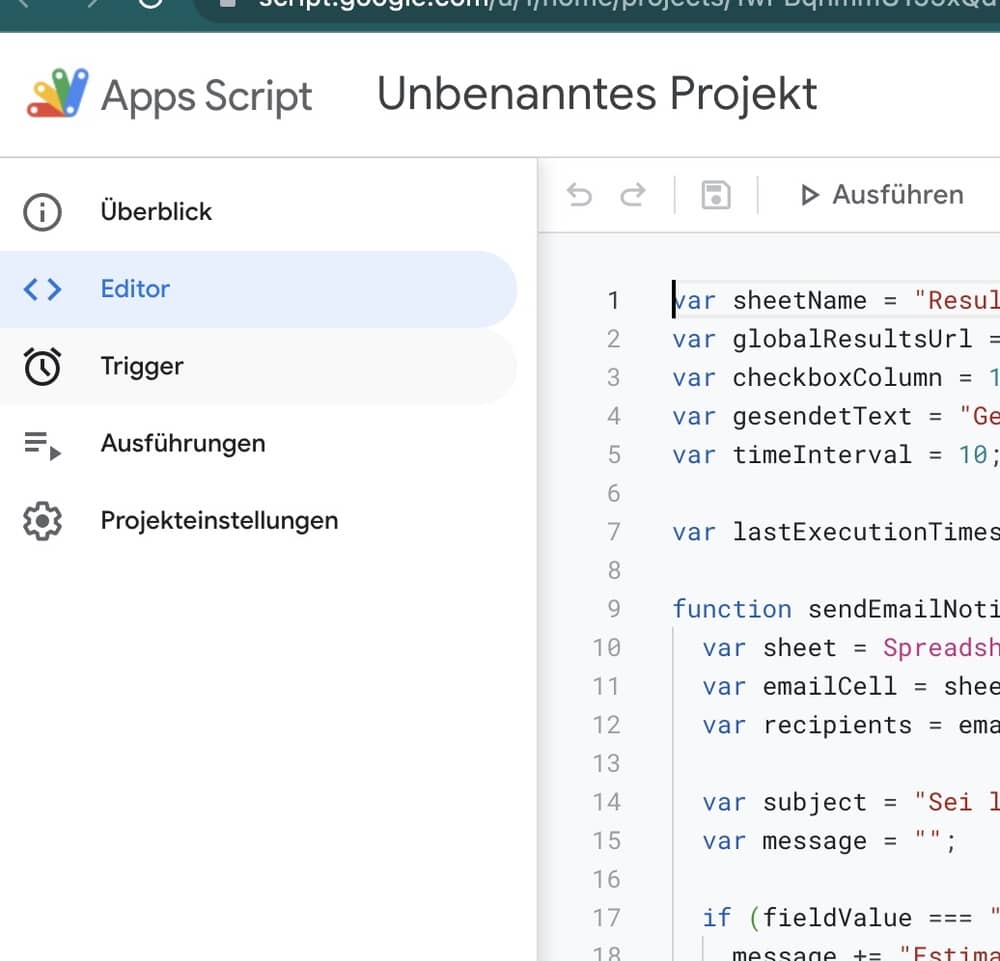The width and height of the screenshot is (1000, 961).
Task: Redo the edit using the toolbar arrow
Action: [633, 194]
